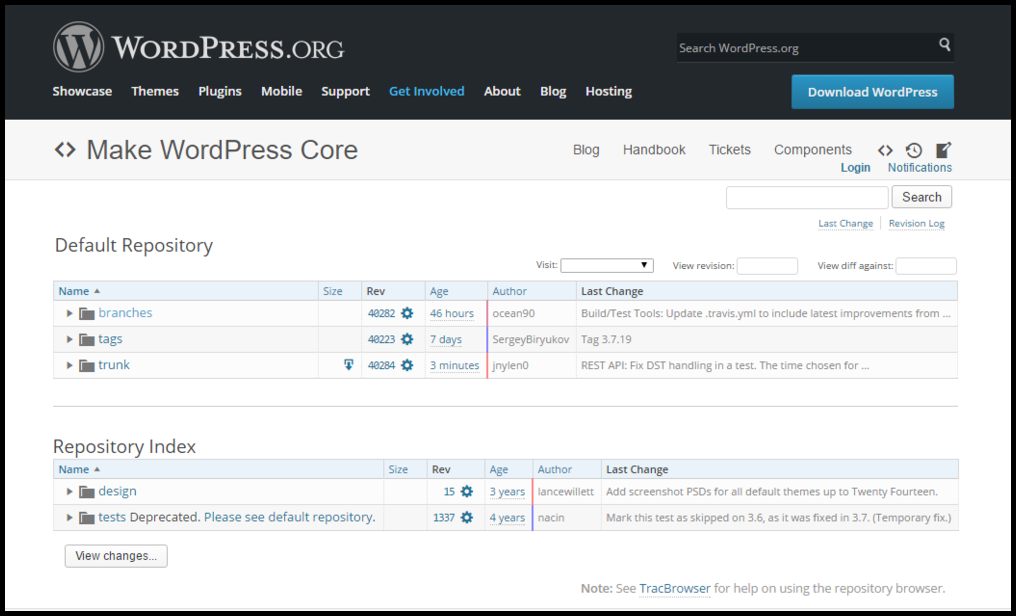Open Support in the top navigation

point(345,91)
